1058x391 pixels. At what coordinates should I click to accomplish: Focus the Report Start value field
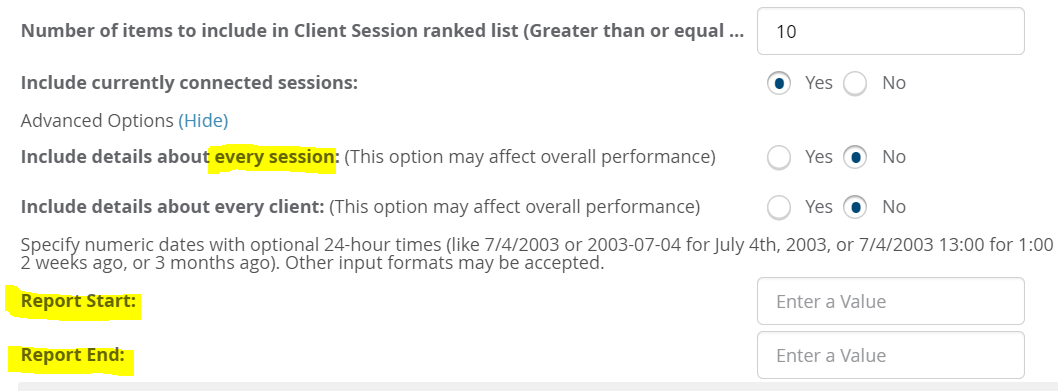click(x=891, y=301)
